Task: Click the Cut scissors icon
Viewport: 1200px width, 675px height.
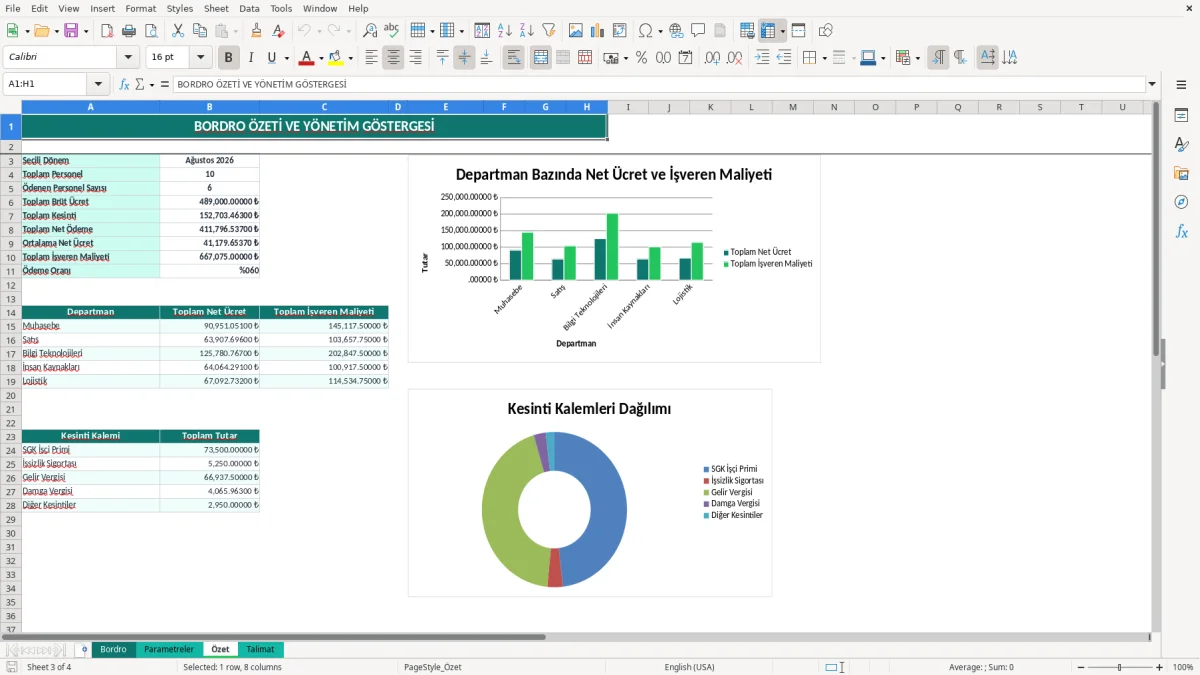Action: (177, 31)
